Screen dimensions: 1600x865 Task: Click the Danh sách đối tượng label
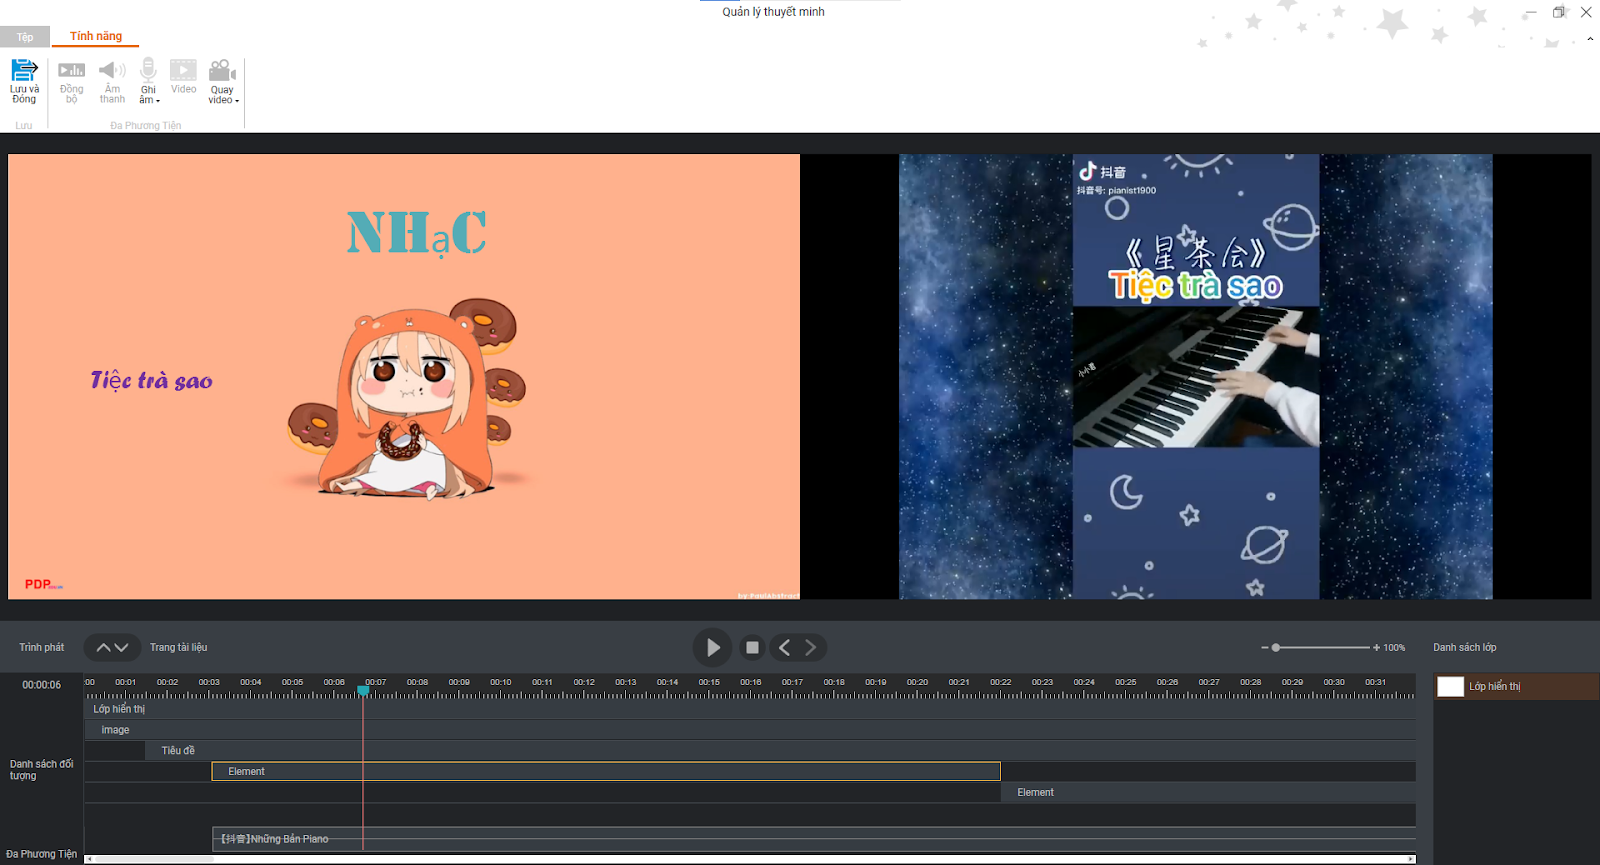(42, 770)
